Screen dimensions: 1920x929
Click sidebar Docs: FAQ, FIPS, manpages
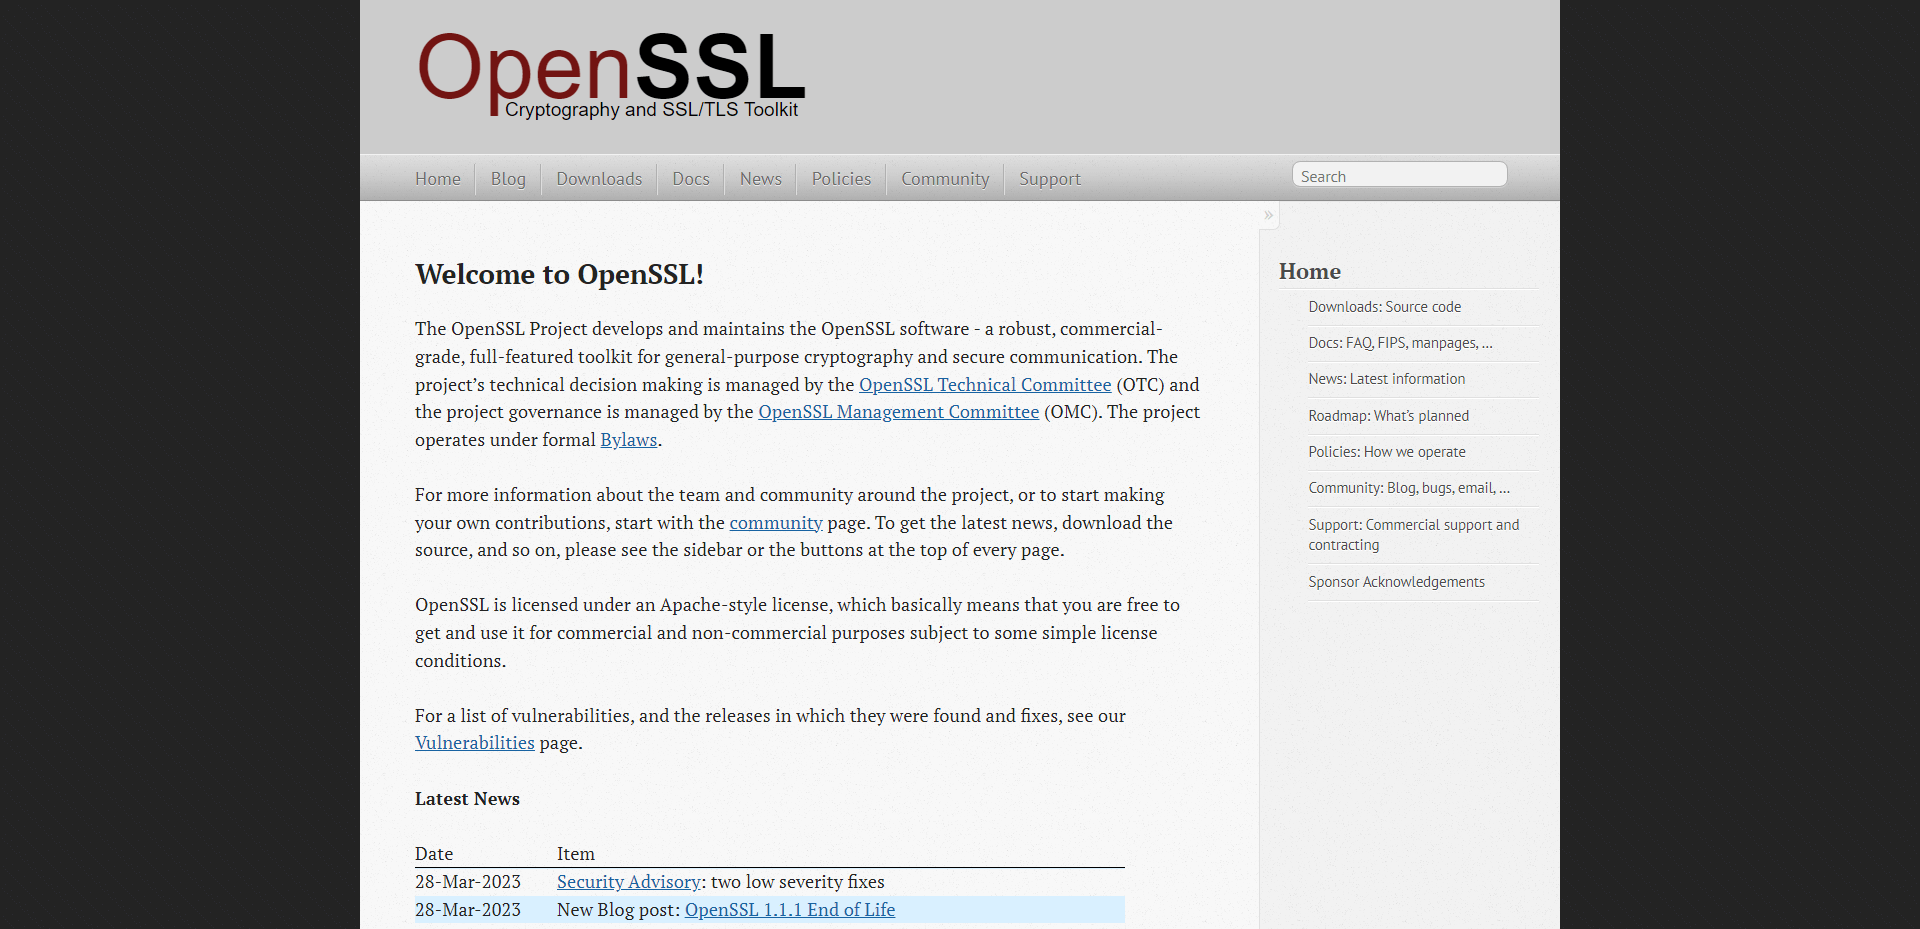[x=1400, y=343]
